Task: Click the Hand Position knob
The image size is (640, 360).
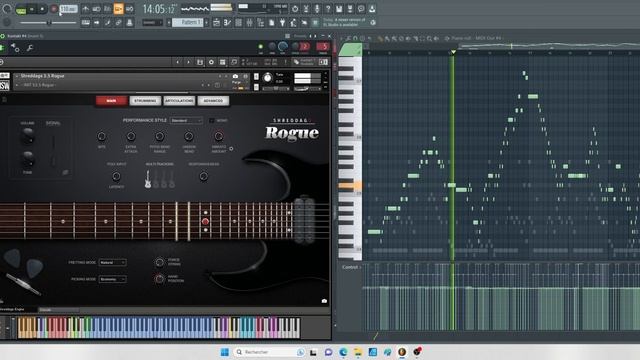Action: [x=160, y=279]
